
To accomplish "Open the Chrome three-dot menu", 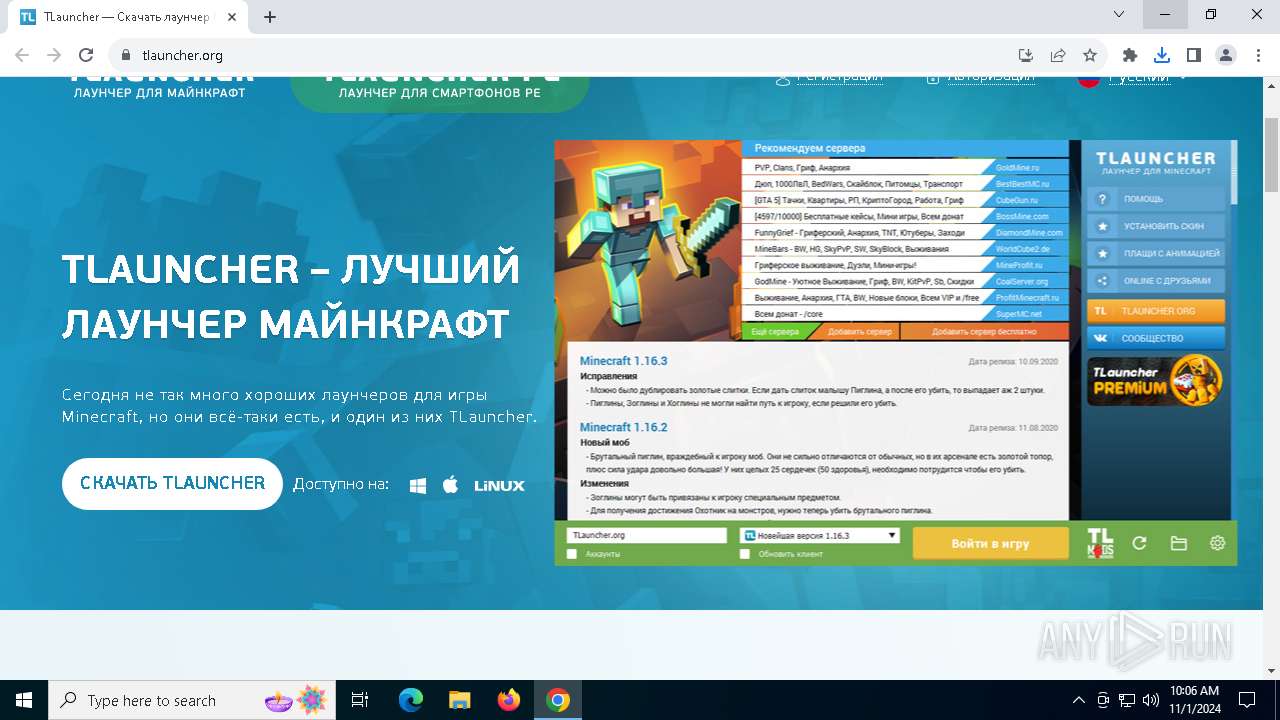I will [x=1257, y=56].
